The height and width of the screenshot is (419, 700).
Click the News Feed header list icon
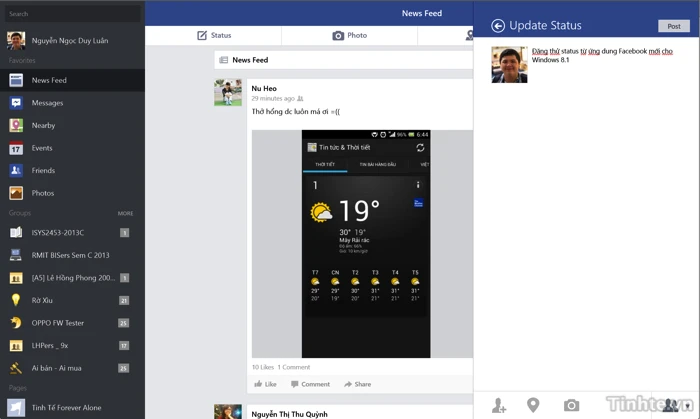224,60
